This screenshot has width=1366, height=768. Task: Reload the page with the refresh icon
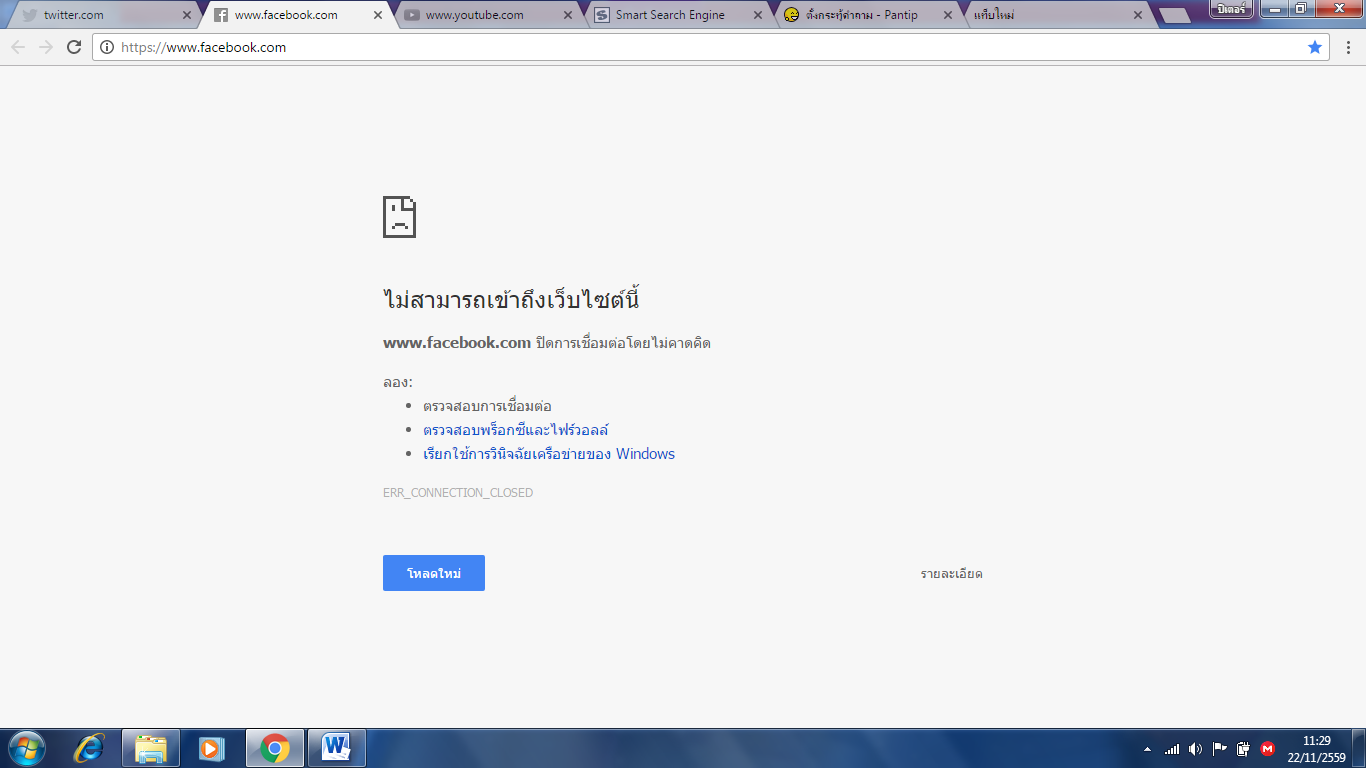(x=74, y=47)
